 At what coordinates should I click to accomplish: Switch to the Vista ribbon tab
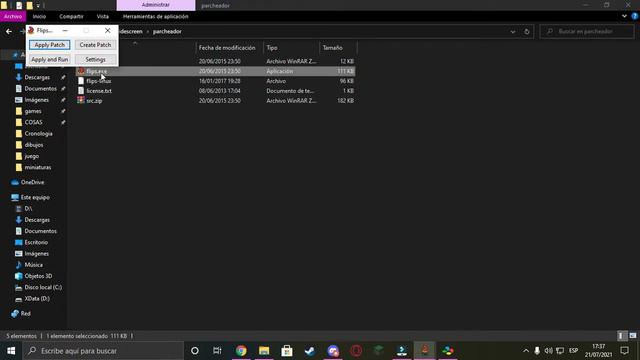tap(103, 16)
